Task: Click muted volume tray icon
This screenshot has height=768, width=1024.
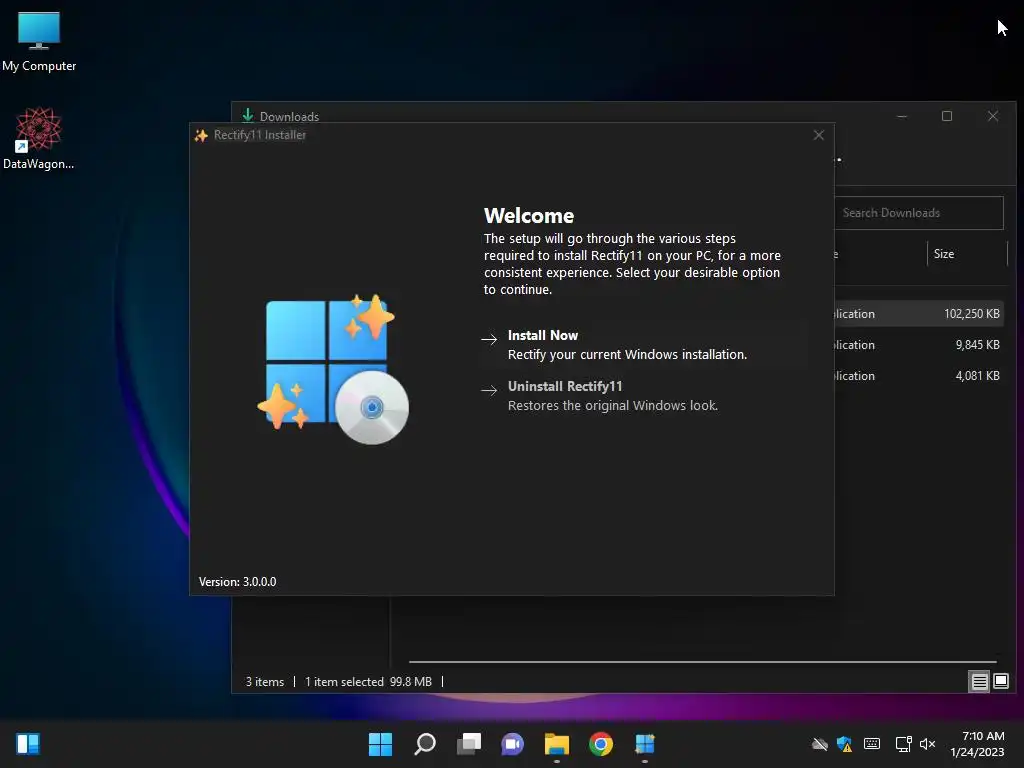Action: pyautogui.click(x=927, y=744)
